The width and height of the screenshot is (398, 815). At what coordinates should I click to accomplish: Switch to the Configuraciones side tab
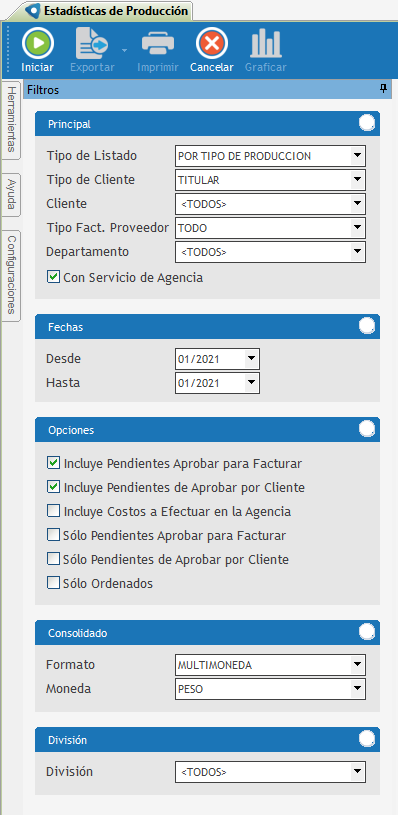11,276
